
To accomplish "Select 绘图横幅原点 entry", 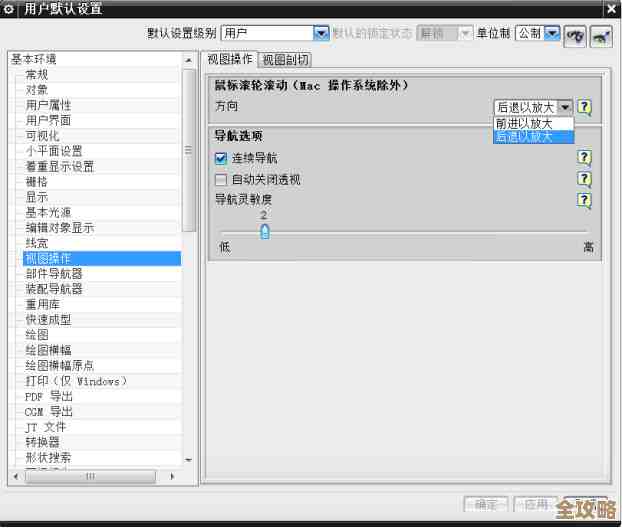I will point(60,365).
